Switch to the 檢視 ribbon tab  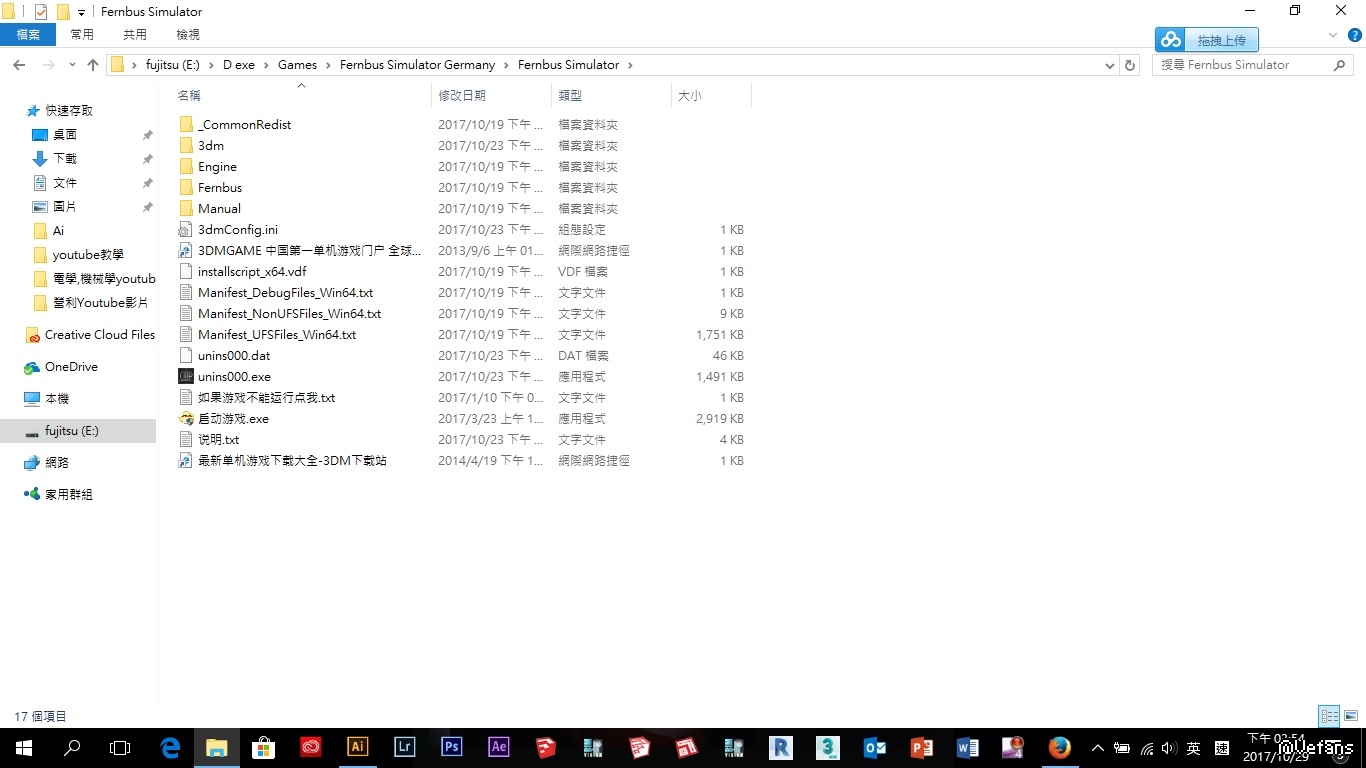tap(188, 35)
